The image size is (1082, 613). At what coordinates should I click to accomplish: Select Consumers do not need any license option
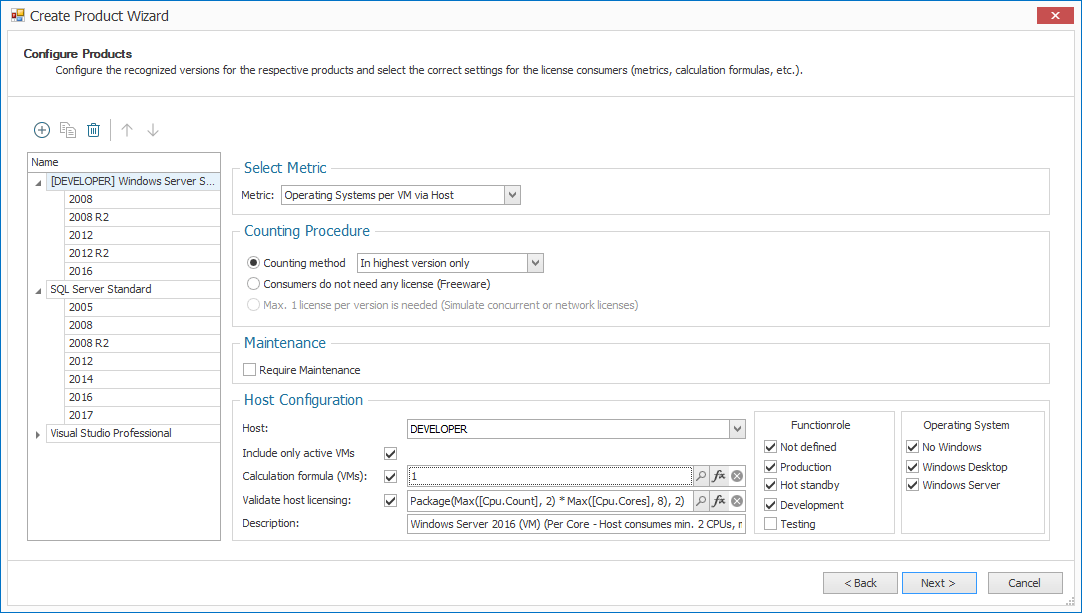click(x=253, y=284)
